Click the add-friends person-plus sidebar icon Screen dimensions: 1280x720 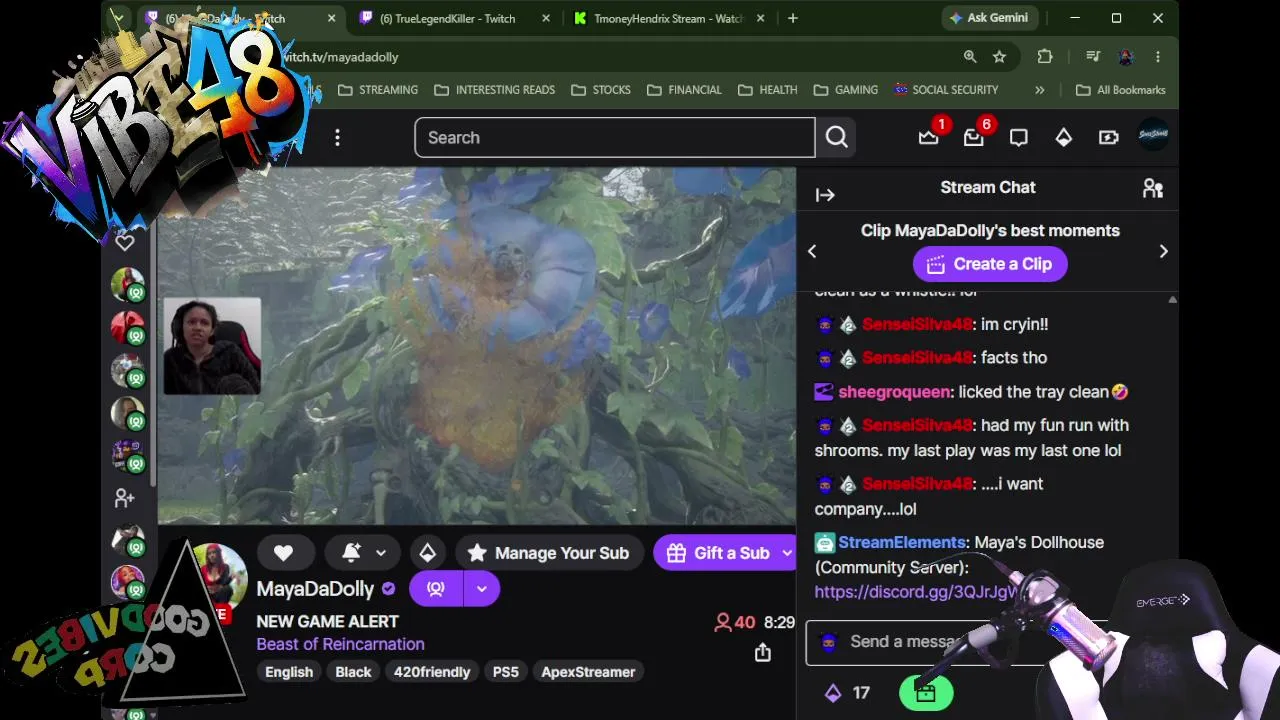tap(125, 497)
